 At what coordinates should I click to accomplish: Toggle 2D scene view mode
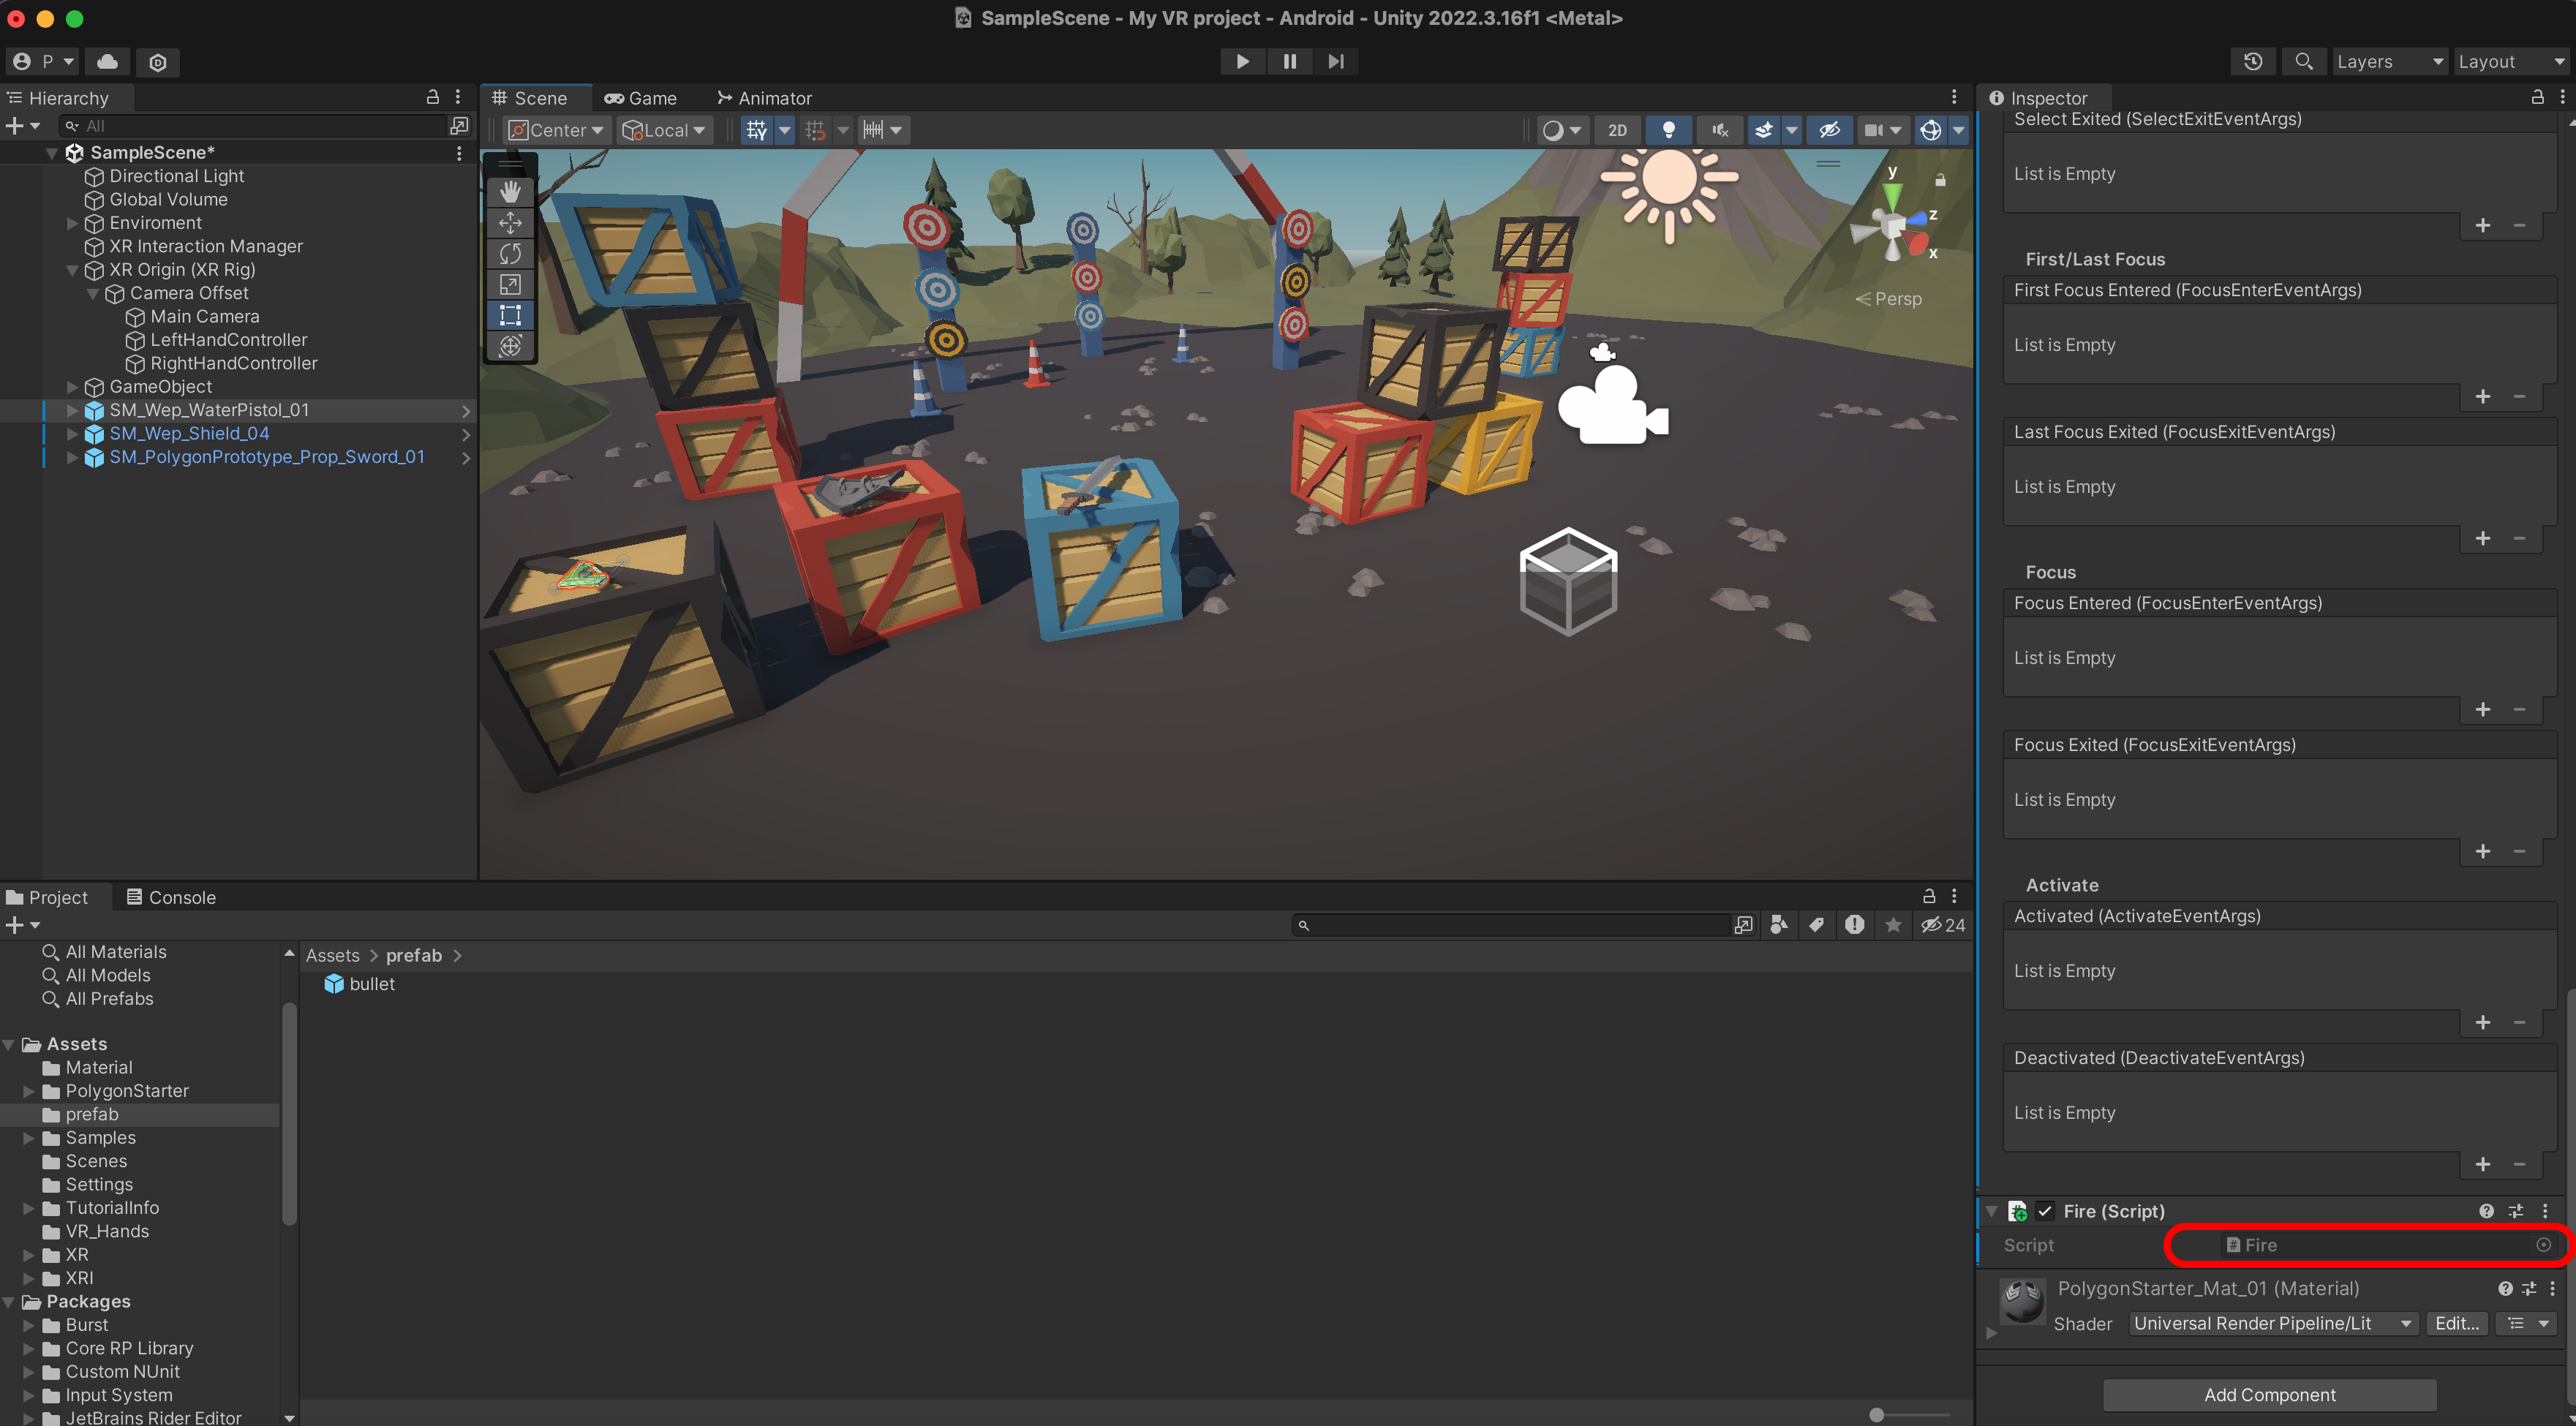point(1617,130)
